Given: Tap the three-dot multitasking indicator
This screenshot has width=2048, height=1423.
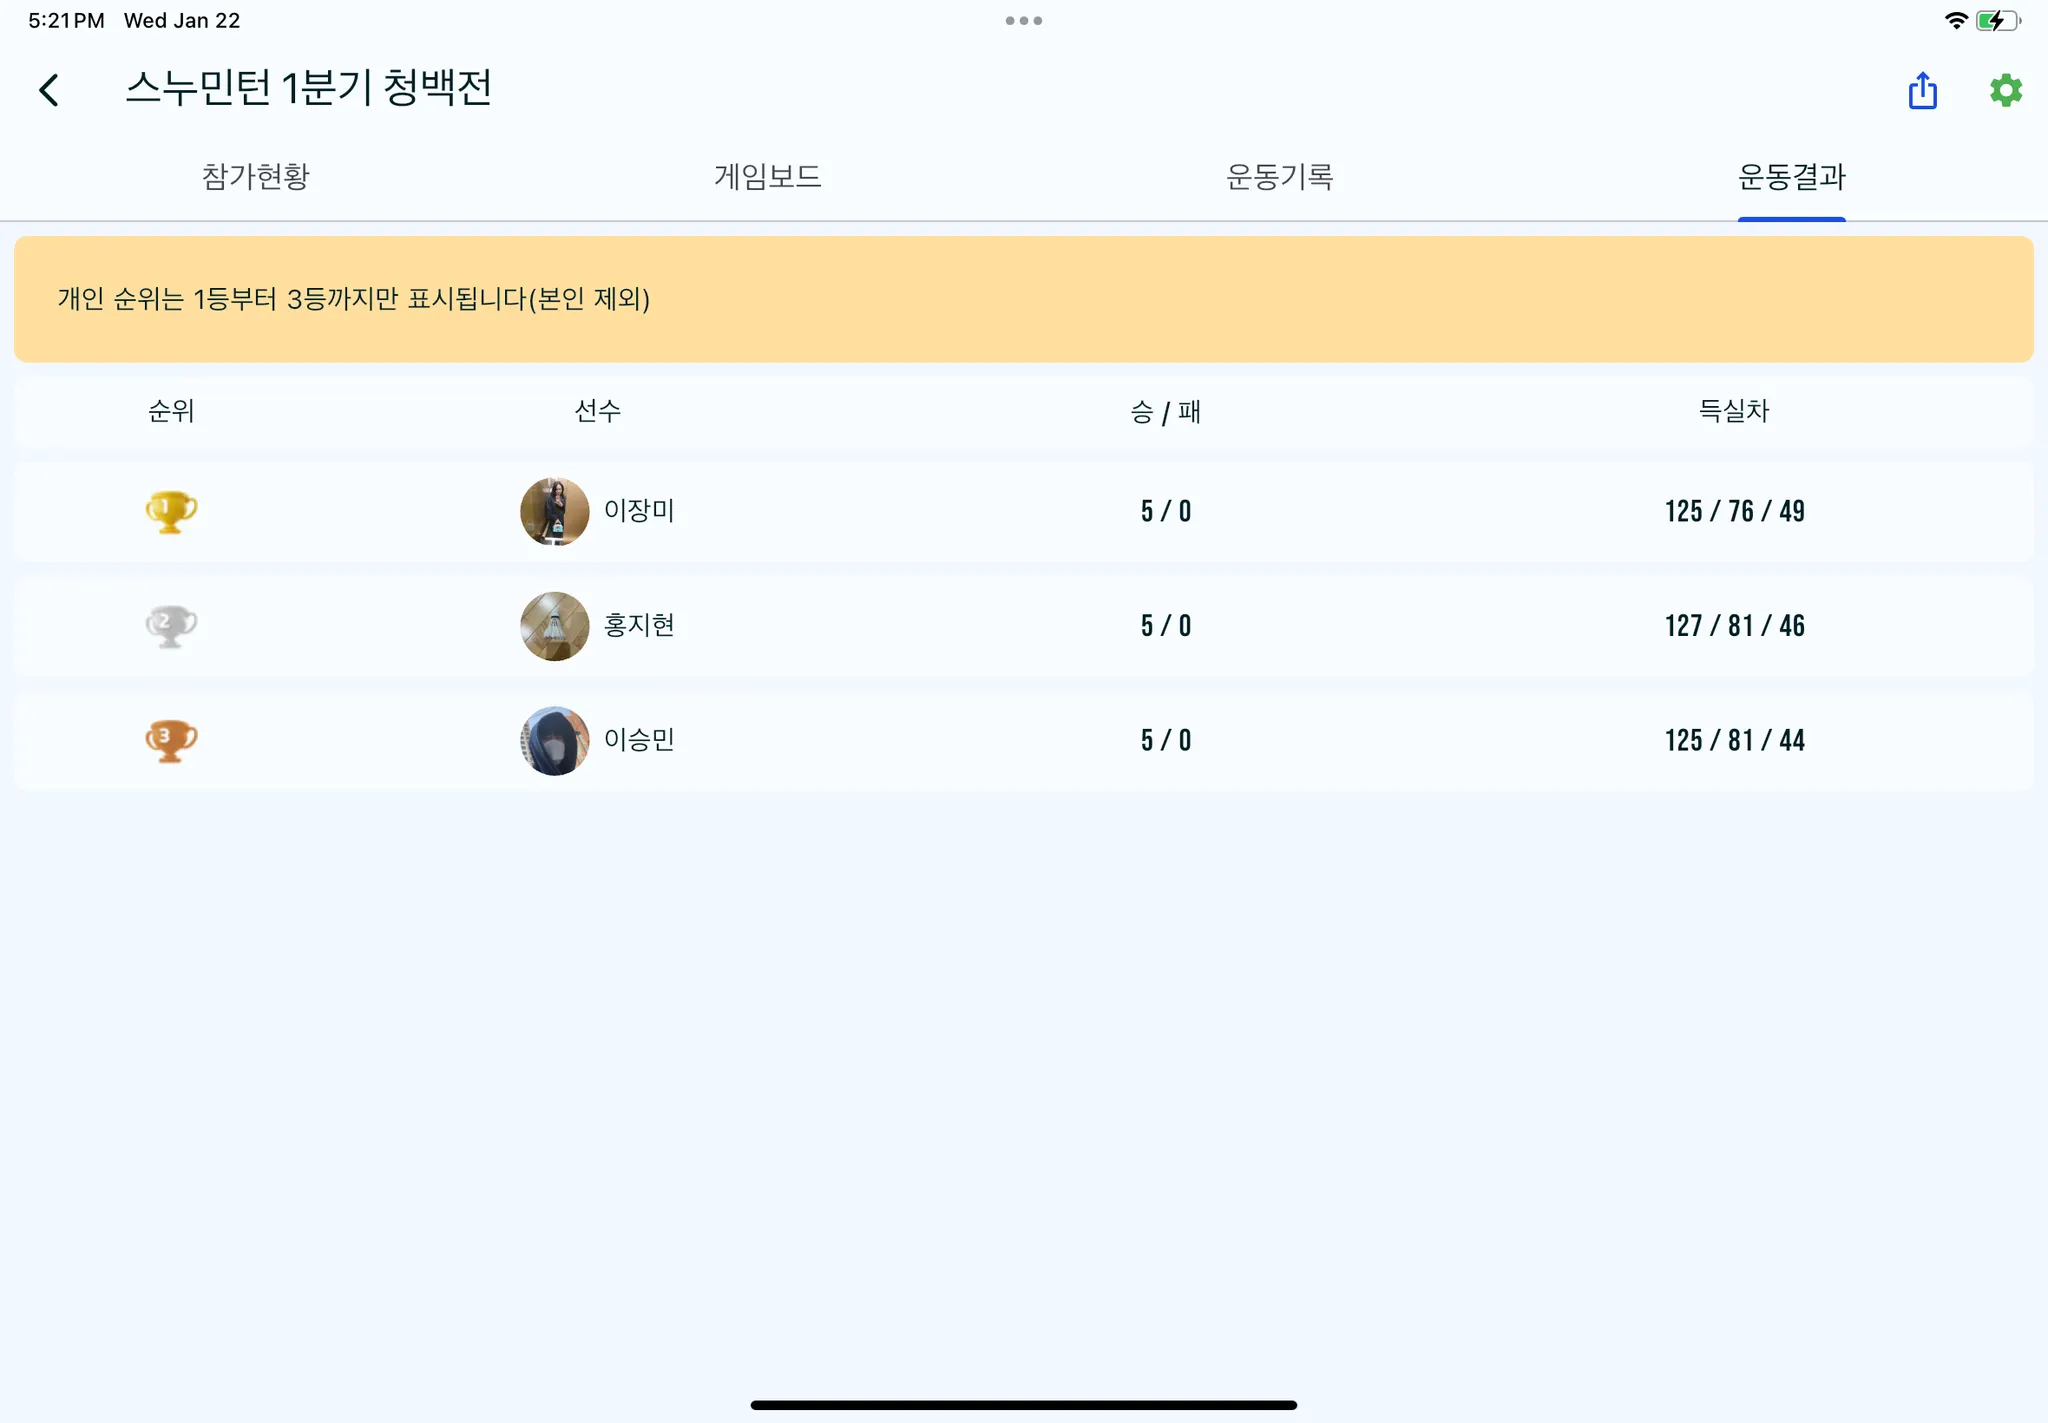Looking at the screenshot, I should tap(1023, 20).
